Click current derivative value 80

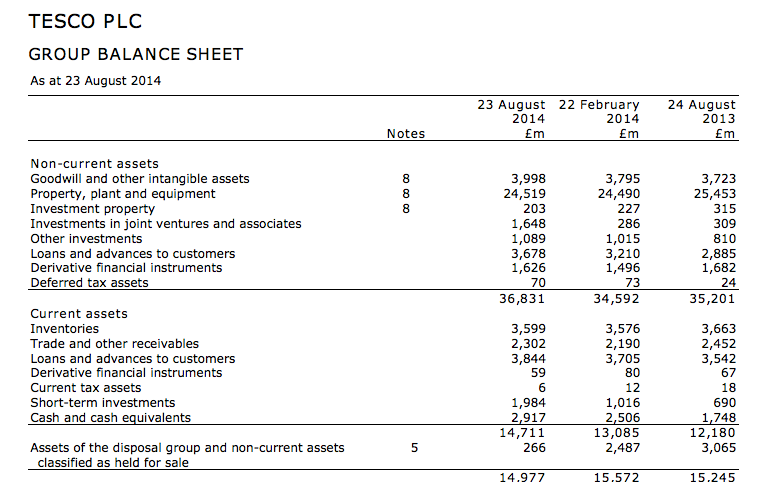click(632, 373)
